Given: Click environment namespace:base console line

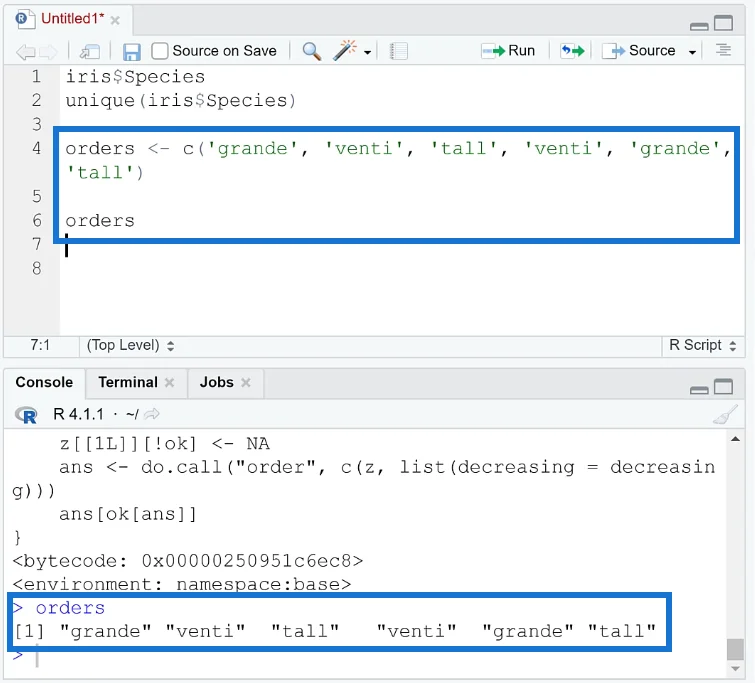Looking at the screenshot, I should [x=182, y=584].
